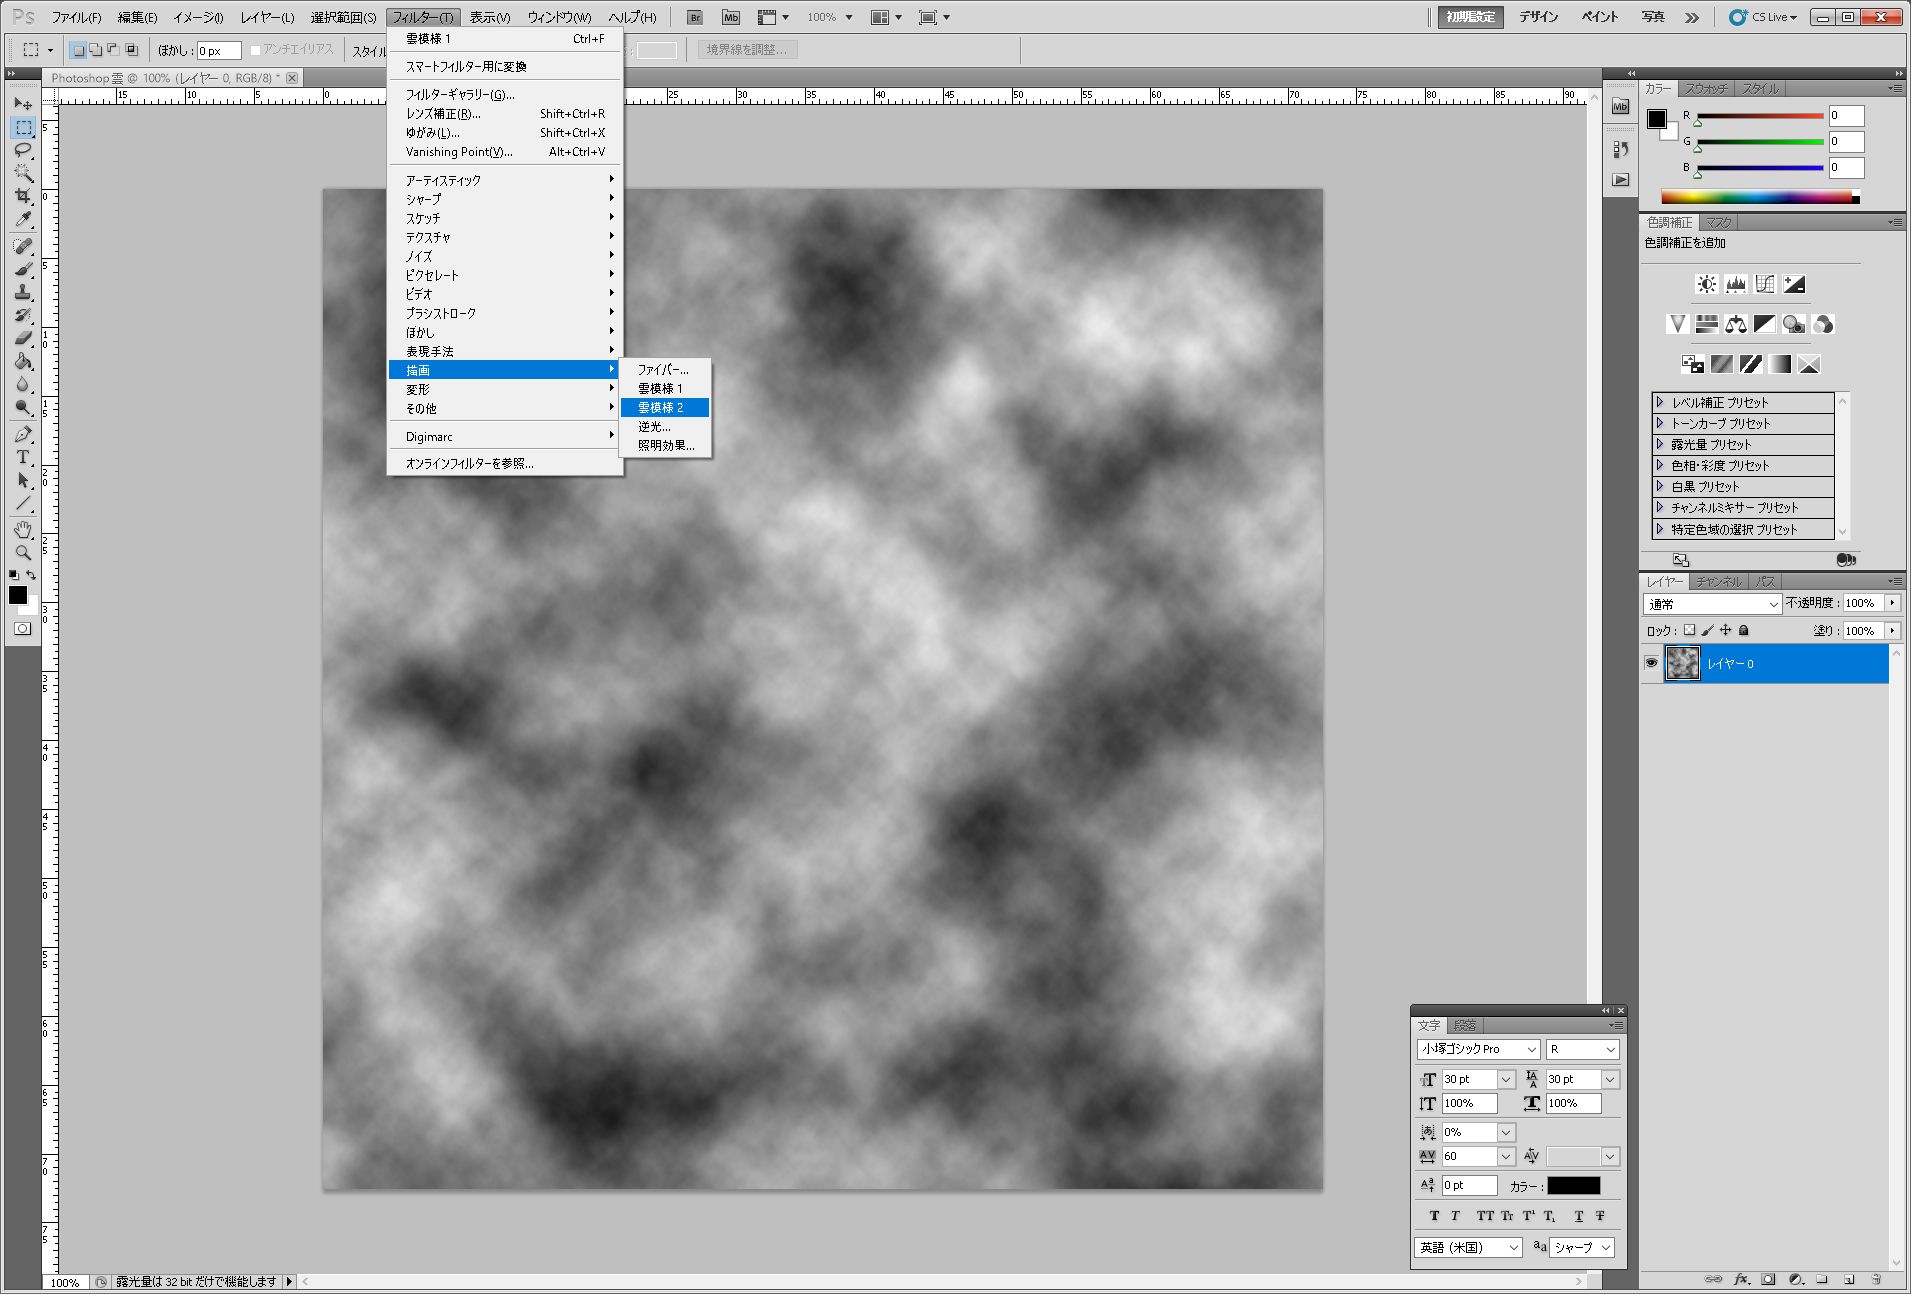The height and width of the screenshot is (1294, 1911).
Task: Add a Levels adjustment (histogram icon)
Action: point(1735,284)
